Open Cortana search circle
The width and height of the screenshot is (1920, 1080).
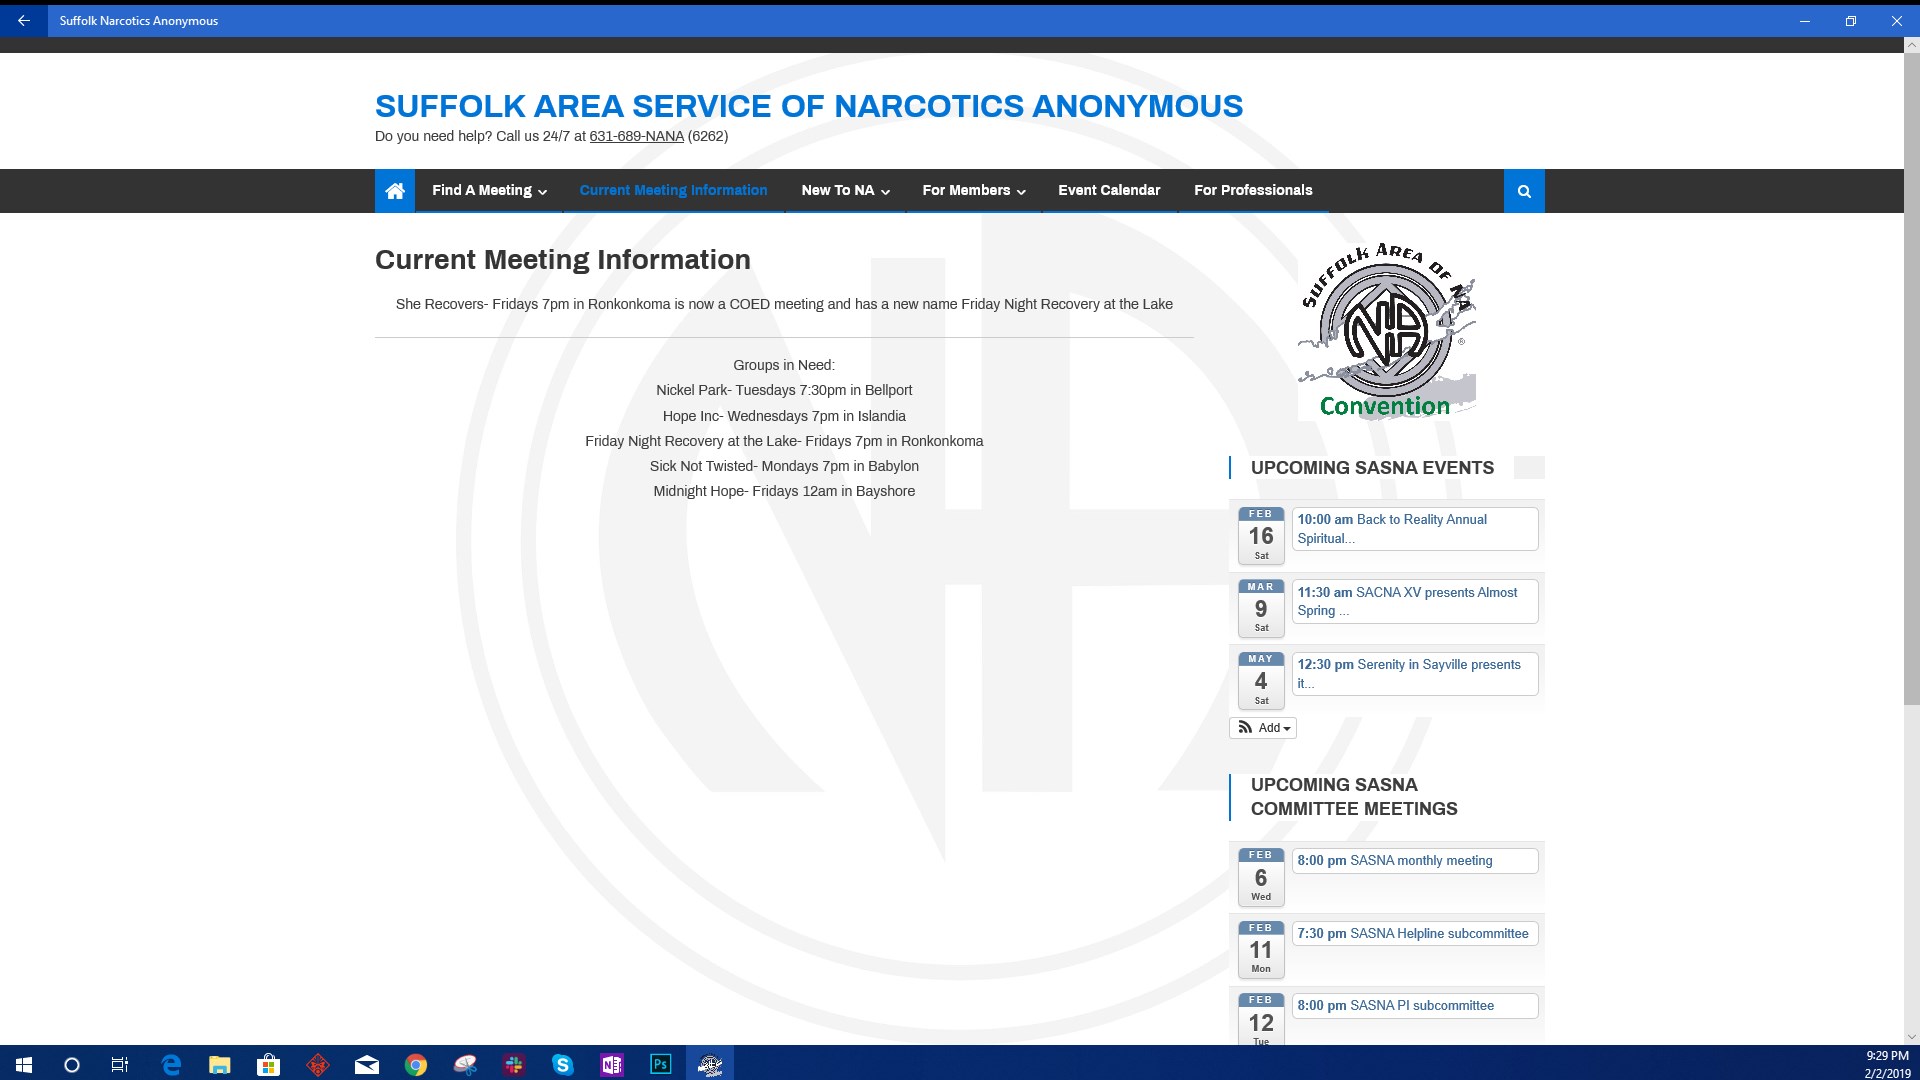pyautogui.click(x=72, y=1065)
